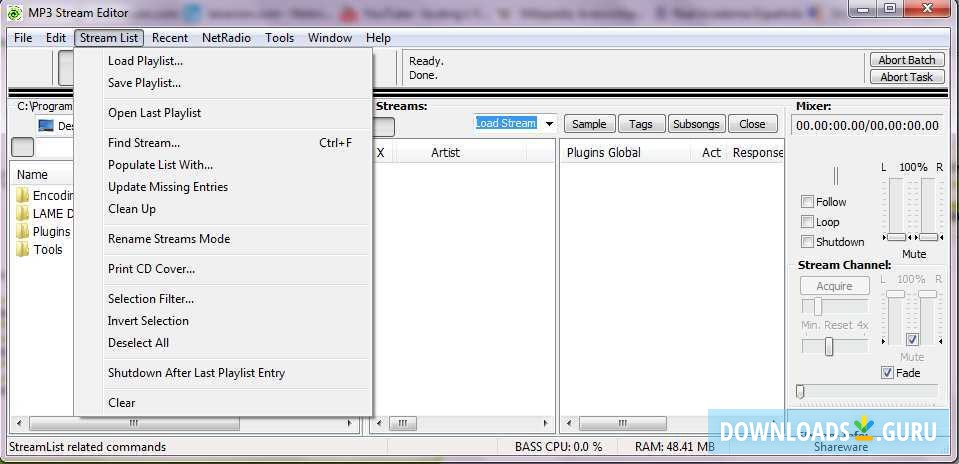Open the Help menu
Viewport: 959px width, 464px height.
click(x=378, y=38)
